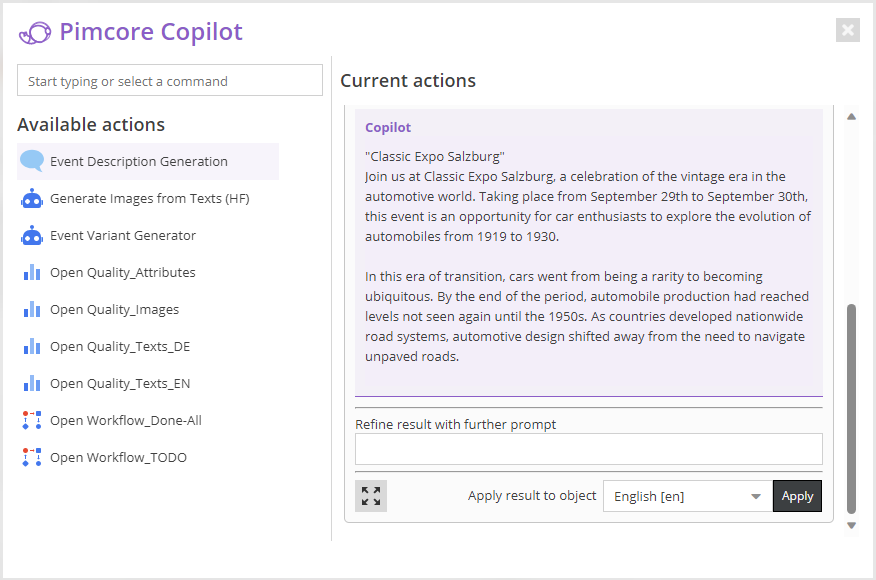
Task: Click the bar chart icon for Open Quality_Images
Action: pyautogui.click(x=32, y=309)
